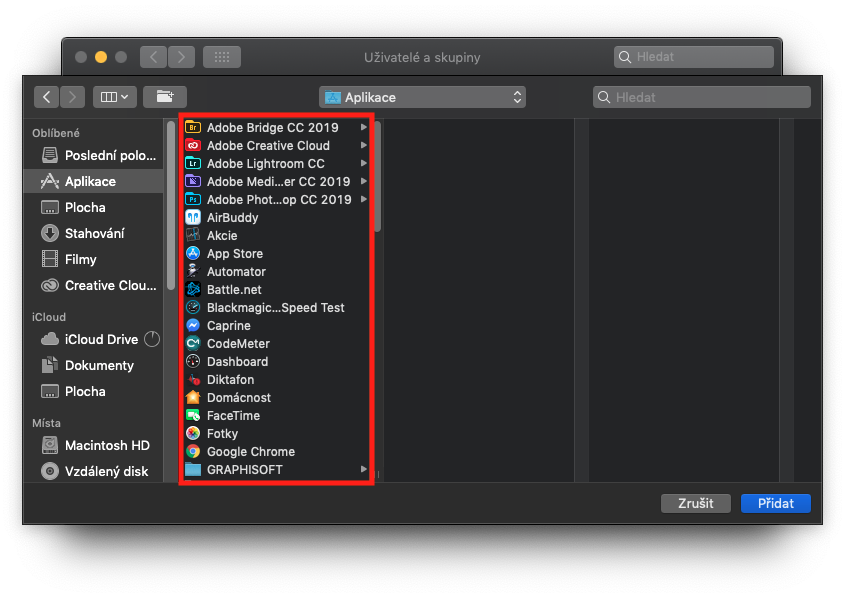Select the AirBuddy app icon
Image resolution: width=845 pixels, height=598 pixels.
[x=193, y=218]
